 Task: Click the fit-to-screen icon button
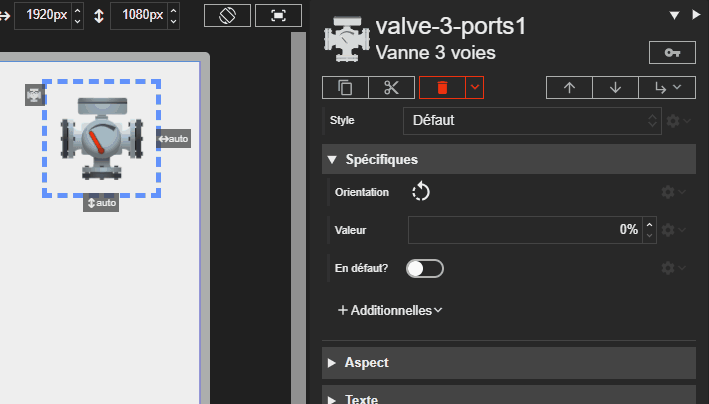[278, 15]
